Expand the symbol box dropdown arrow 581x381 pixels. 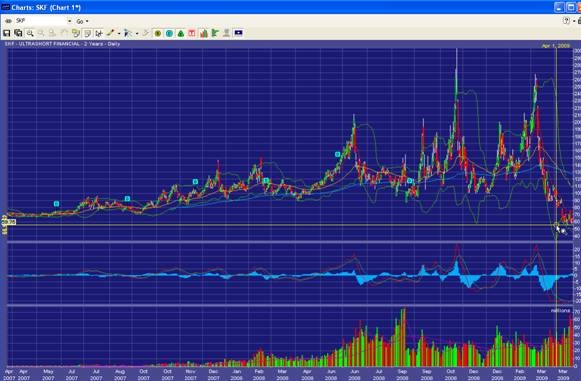(x=69, y=21)
